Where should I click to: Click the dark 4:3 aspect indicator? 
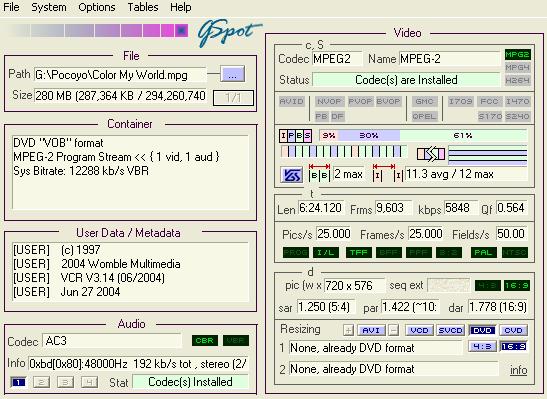[x=488, y=286]
